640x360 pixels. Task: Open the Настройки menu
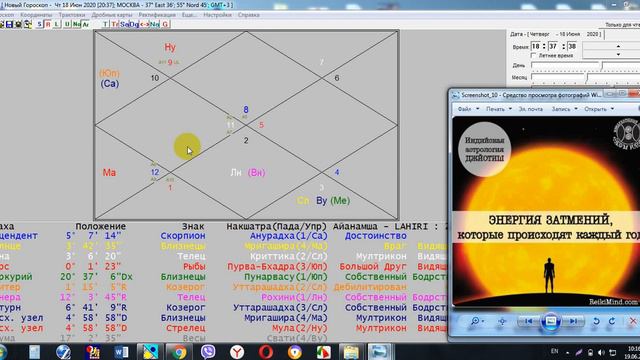(217, 15)
